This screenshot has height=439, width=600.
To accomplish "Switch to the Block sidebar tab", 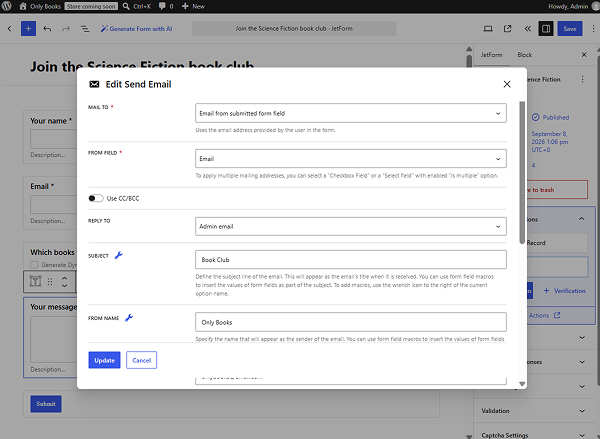I will click(525, 55).
